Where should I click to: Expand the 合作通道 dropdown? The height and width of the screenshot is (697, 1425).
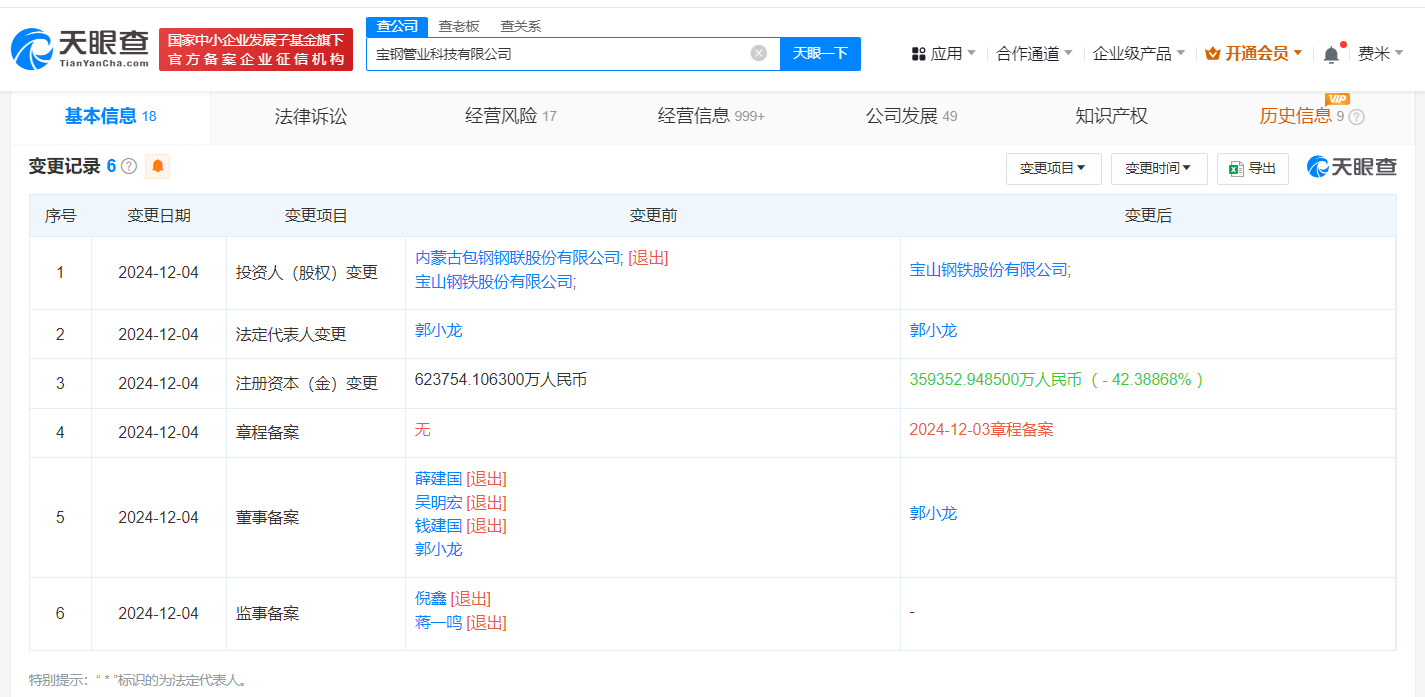tap(1034, 54)
